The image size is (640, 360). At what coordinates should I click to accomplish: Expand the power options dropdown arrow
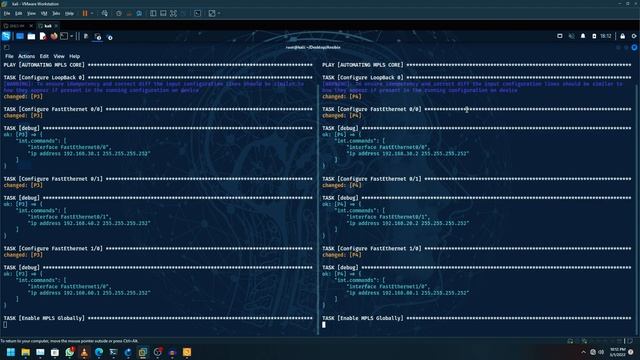pos(92,13)
